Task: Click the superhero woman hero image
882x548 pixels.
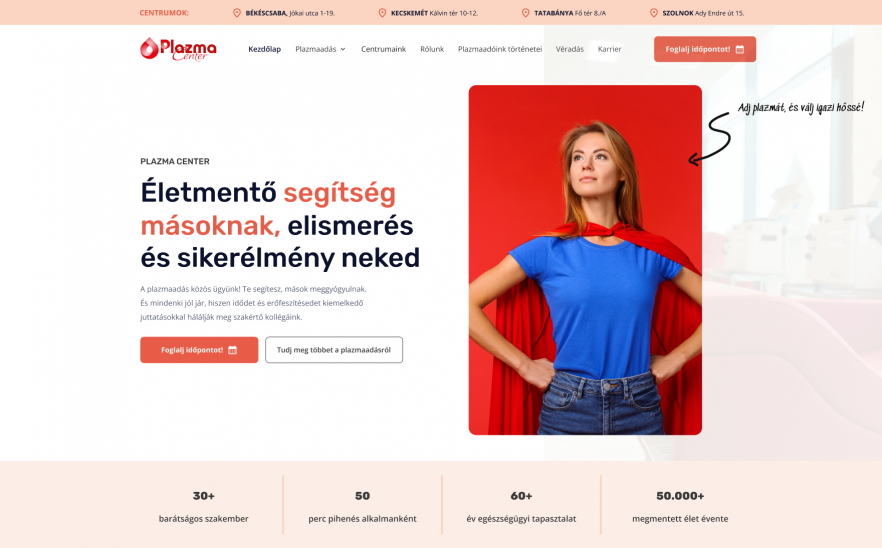Action: coord(585,260)
